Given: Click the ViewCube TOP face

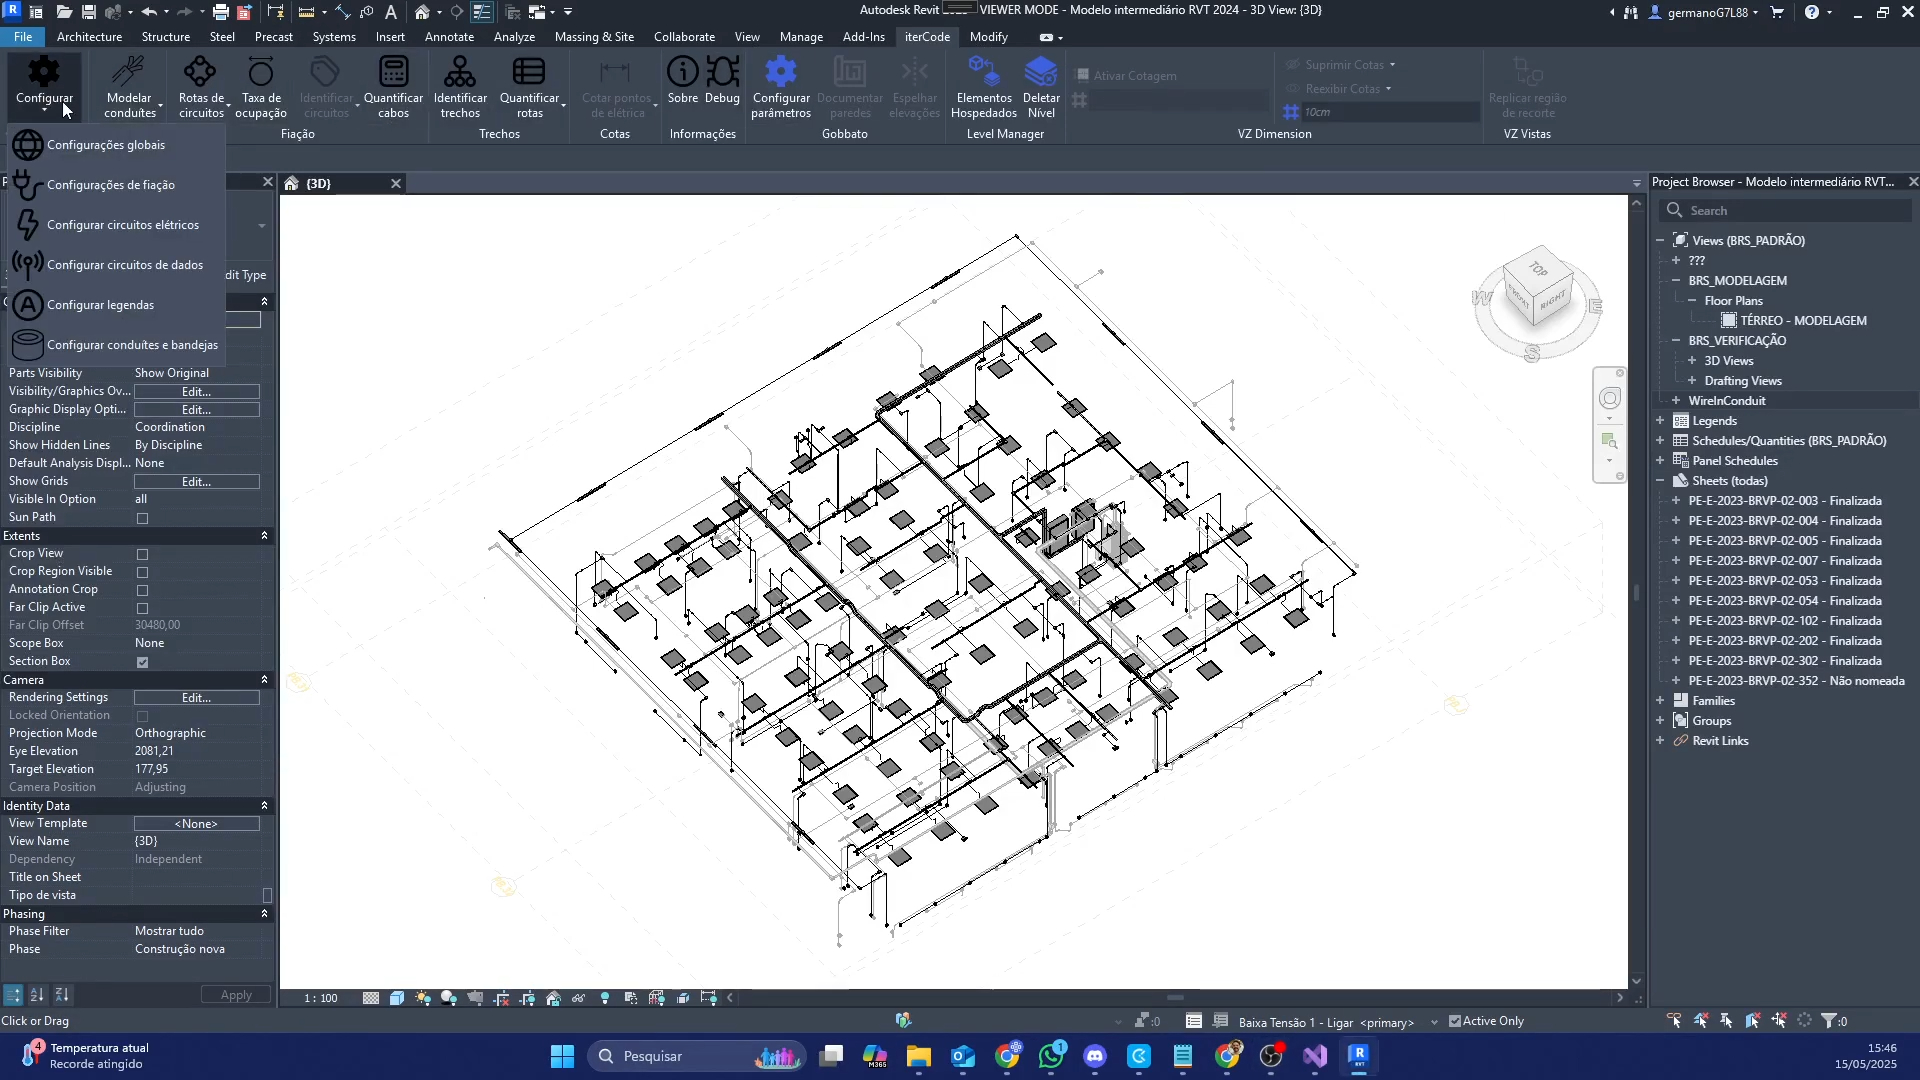Looking at the screenshot, I should click(1539, 269).
